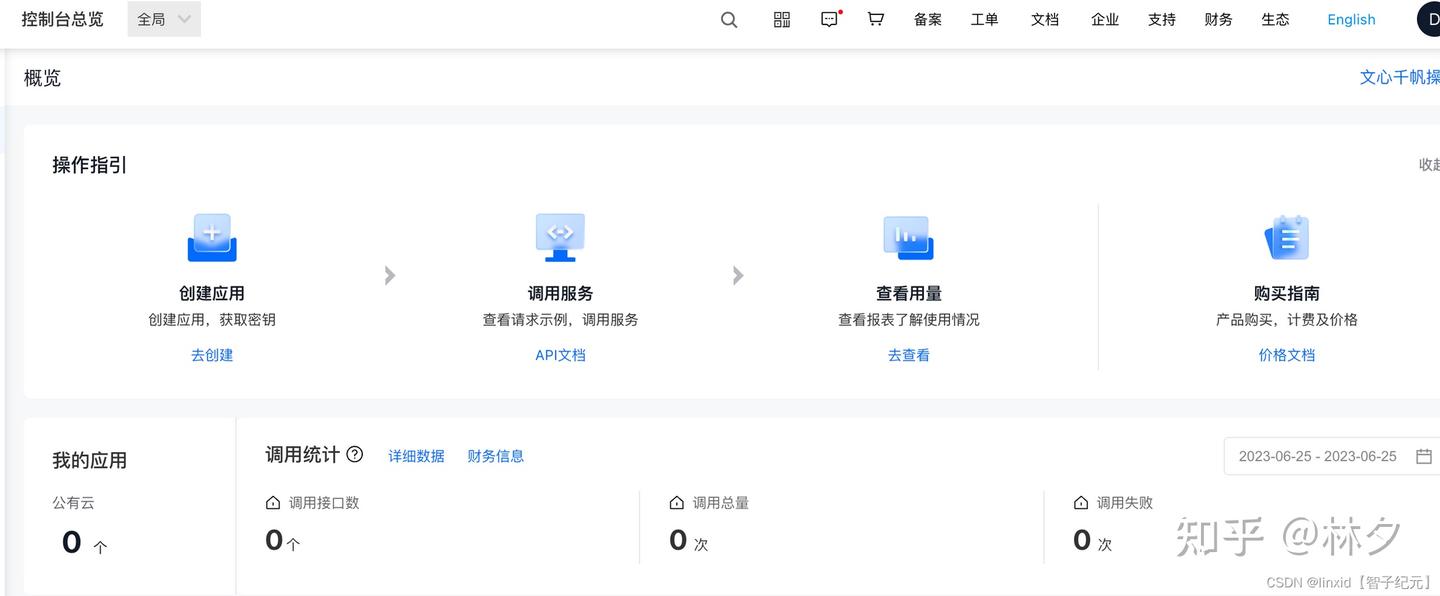
Task: Click the arrow chevron after 创建应用
Action: click(x=389, y=275)
